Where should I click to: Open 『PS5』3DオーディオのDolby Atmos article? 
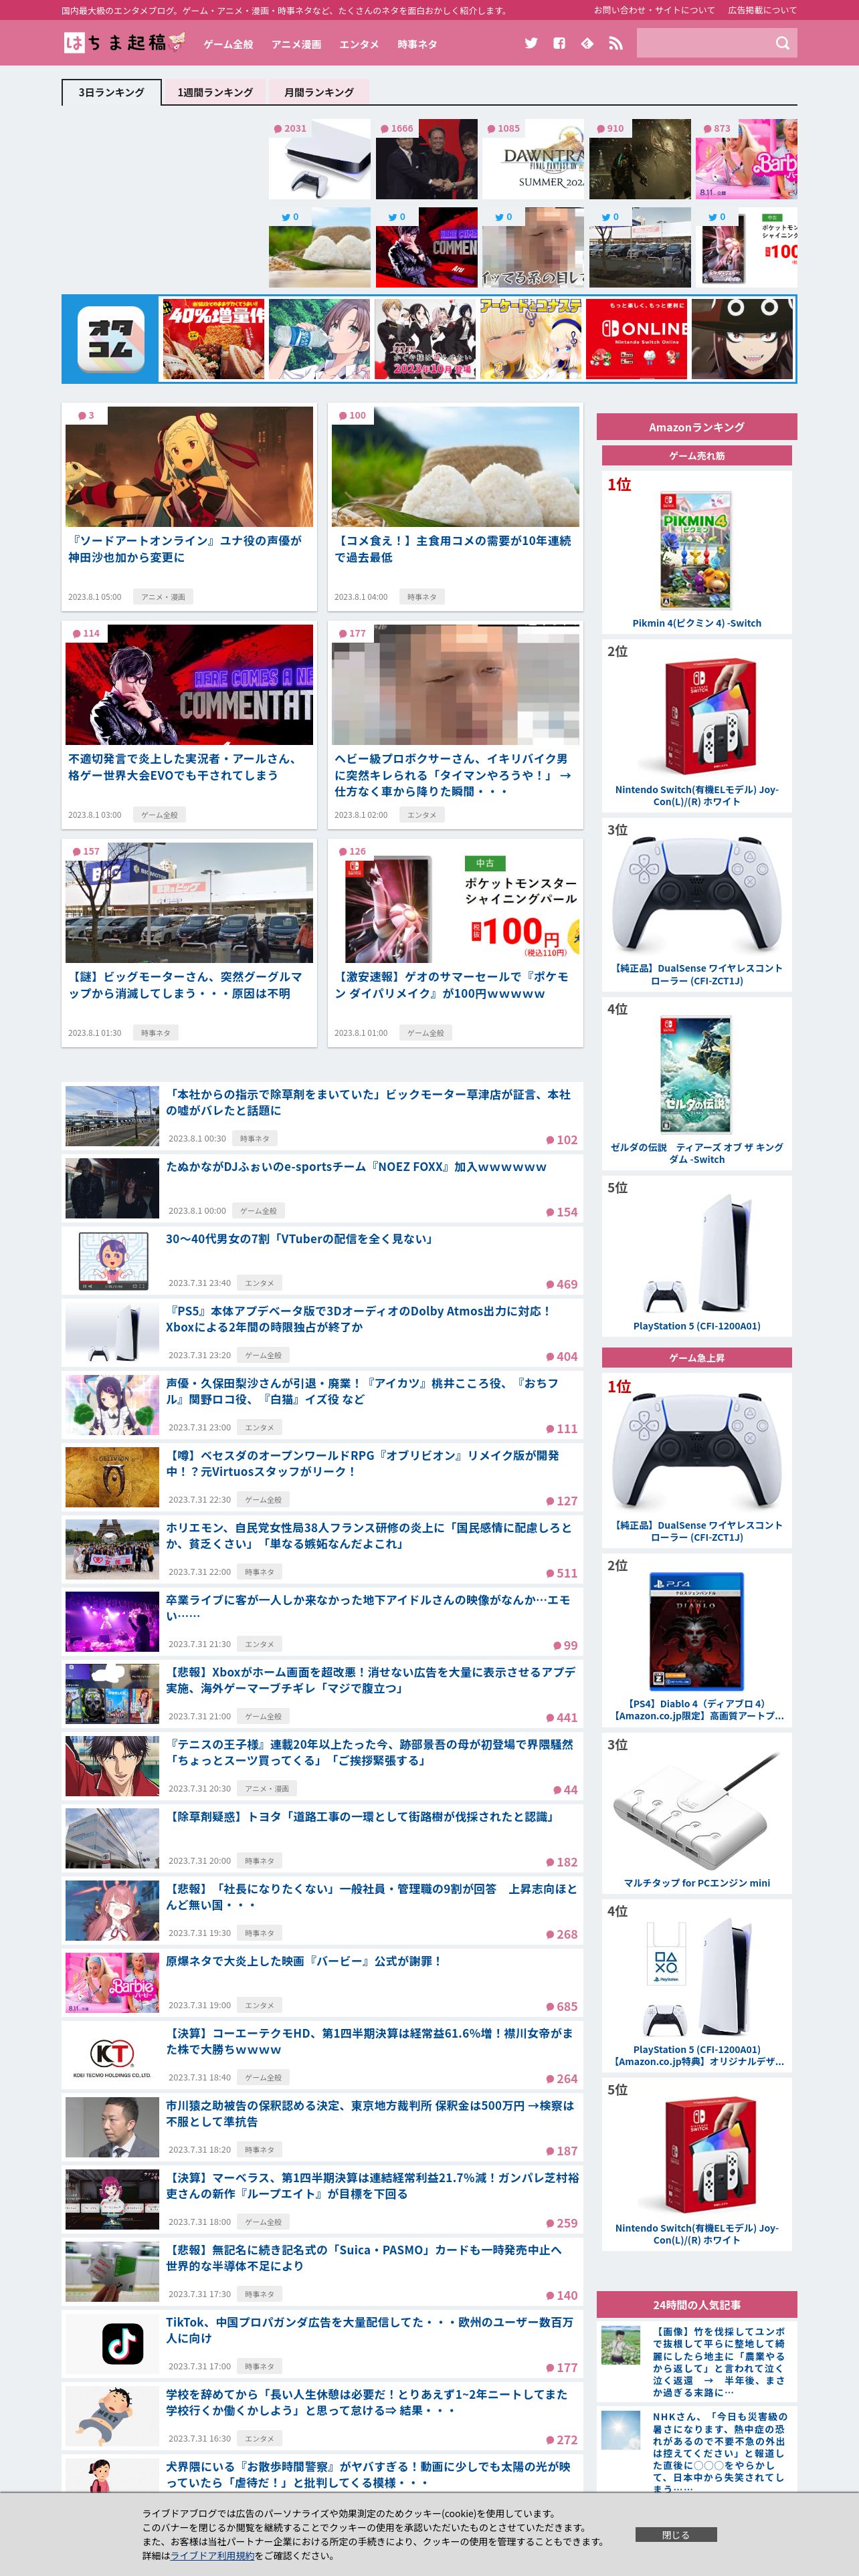pos(358,1319)
